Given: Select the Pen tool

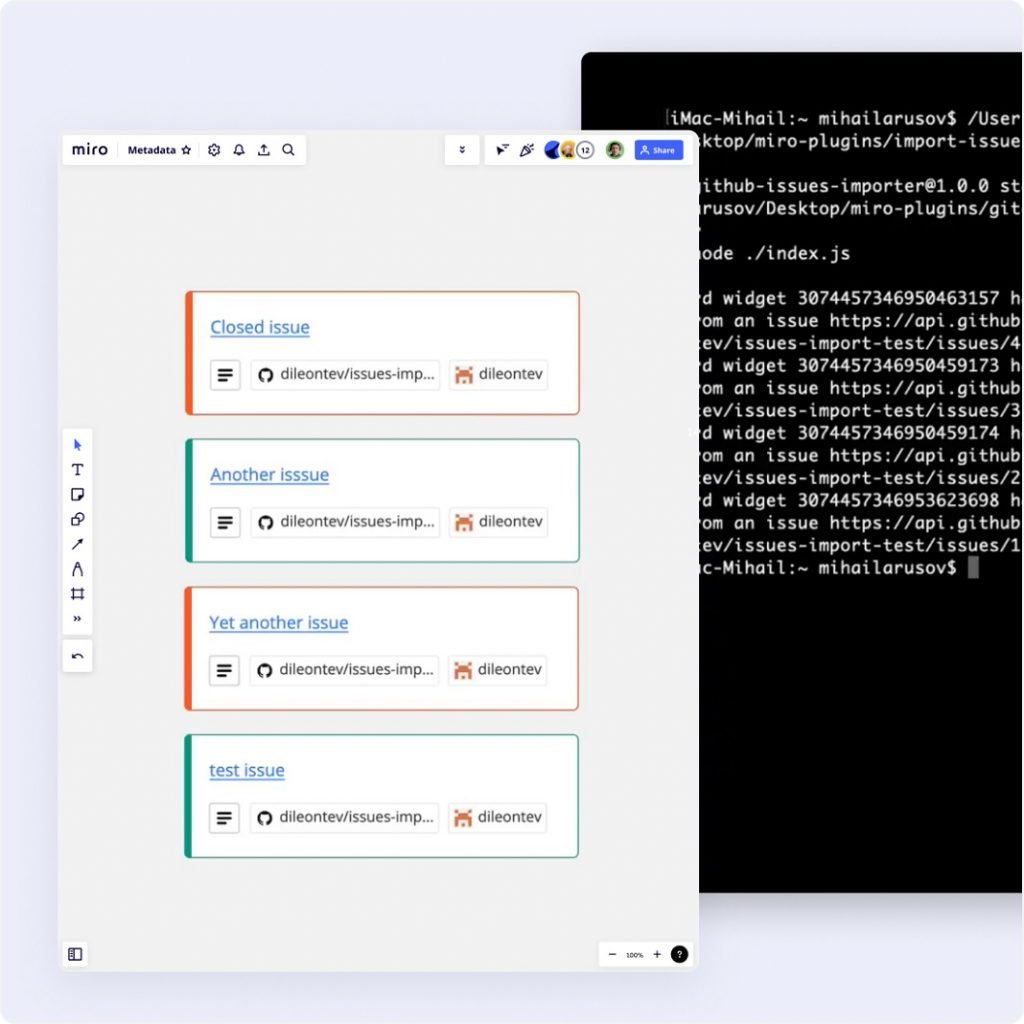Looking at the screenshot, I should [x=78, y=569].
